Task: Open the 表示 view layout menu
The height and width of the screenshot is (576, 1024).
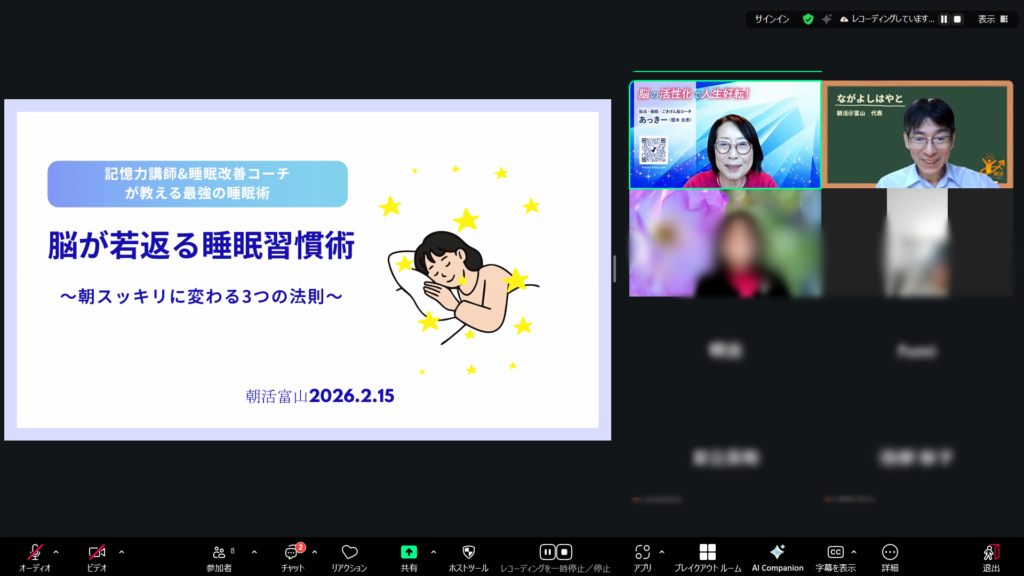Action: (992, 19)
